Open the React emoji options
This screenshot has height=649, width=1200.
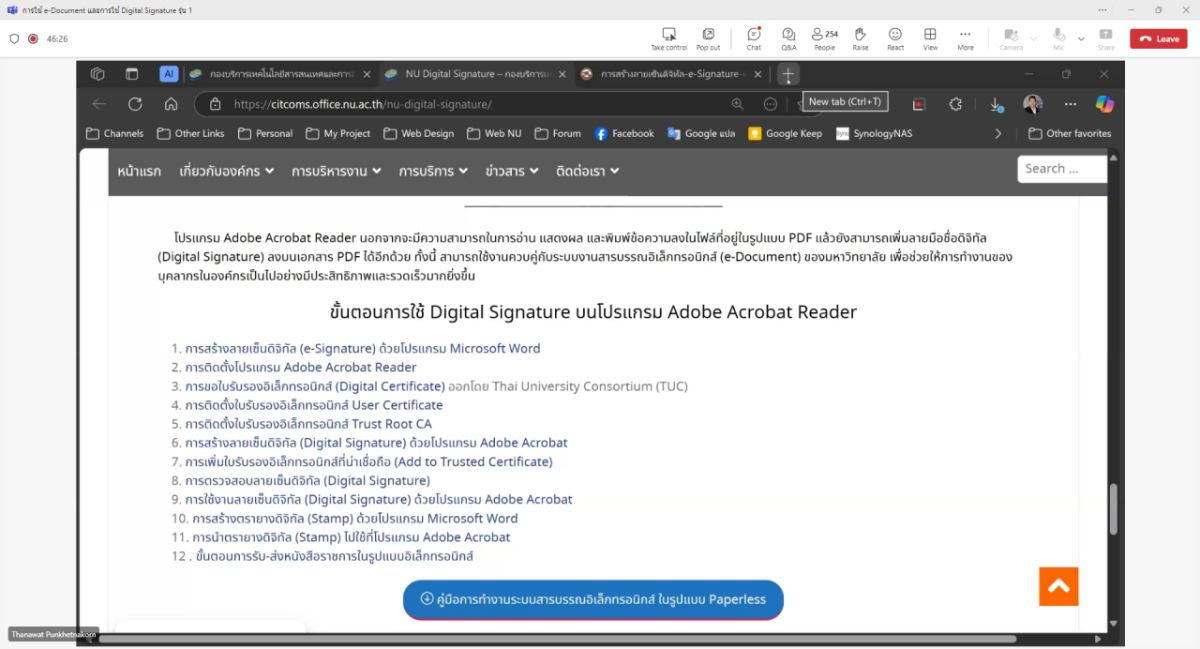[x=895, y=38]
